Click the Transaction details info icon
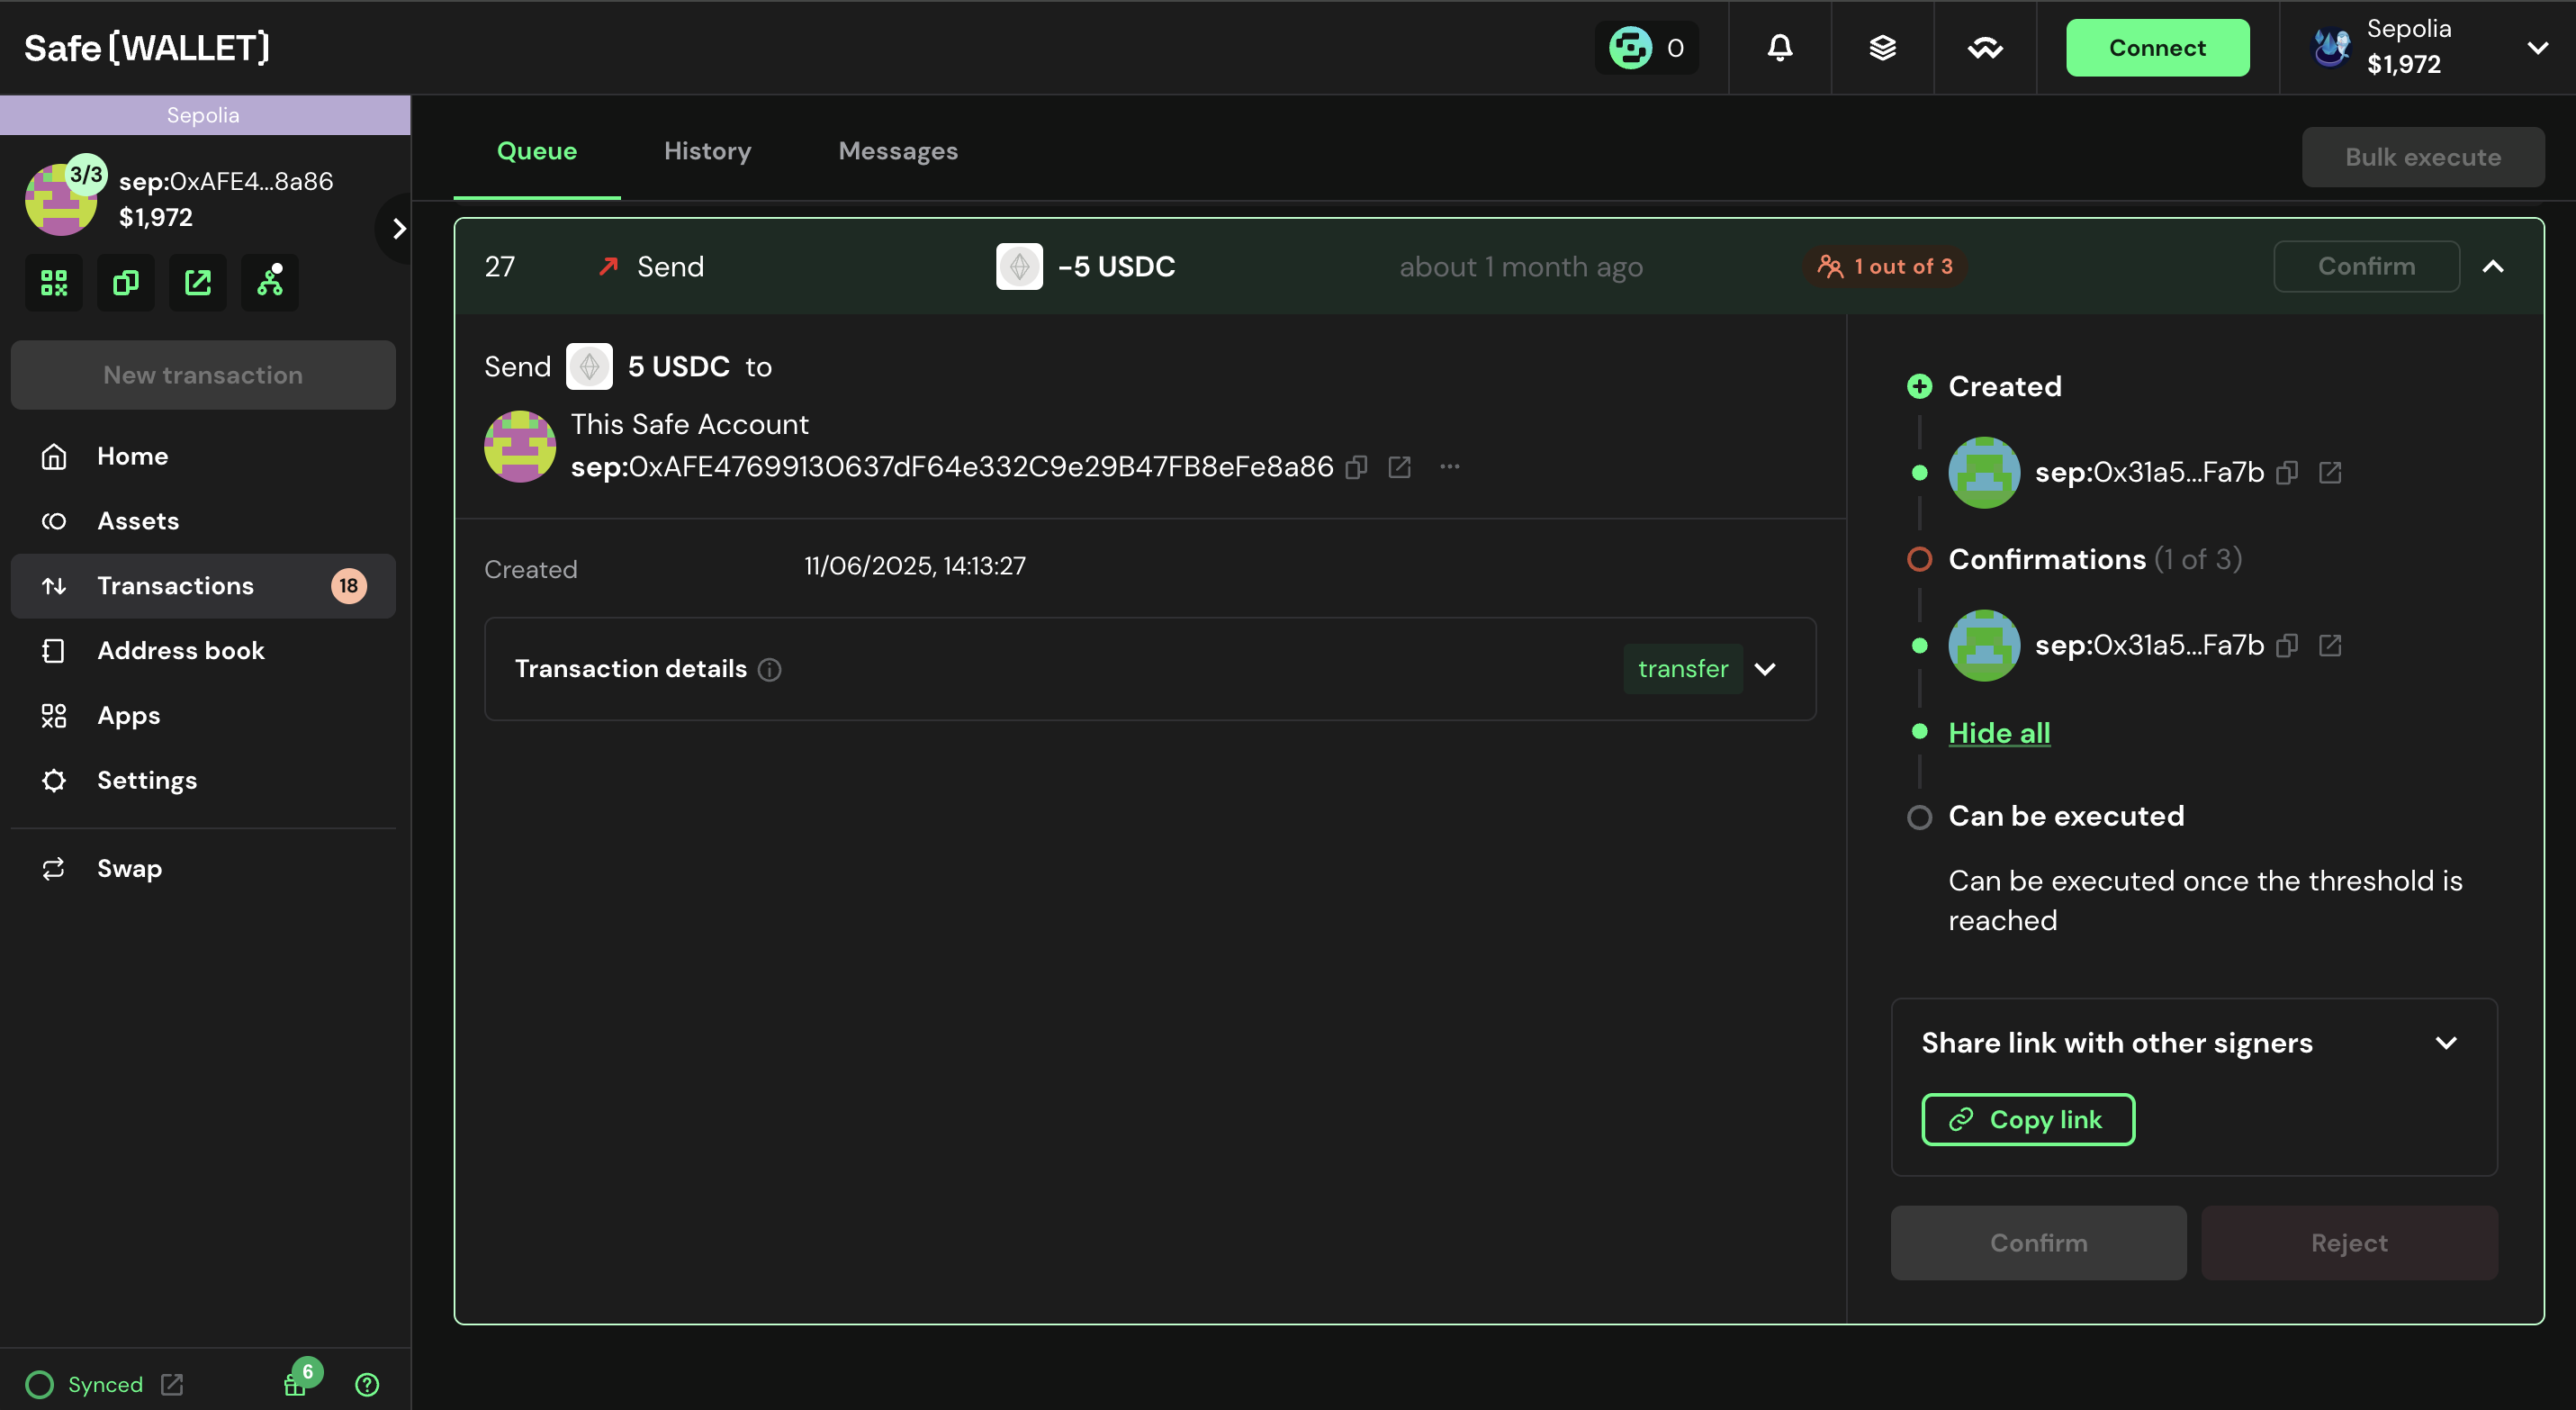 (x=769, y=670)
